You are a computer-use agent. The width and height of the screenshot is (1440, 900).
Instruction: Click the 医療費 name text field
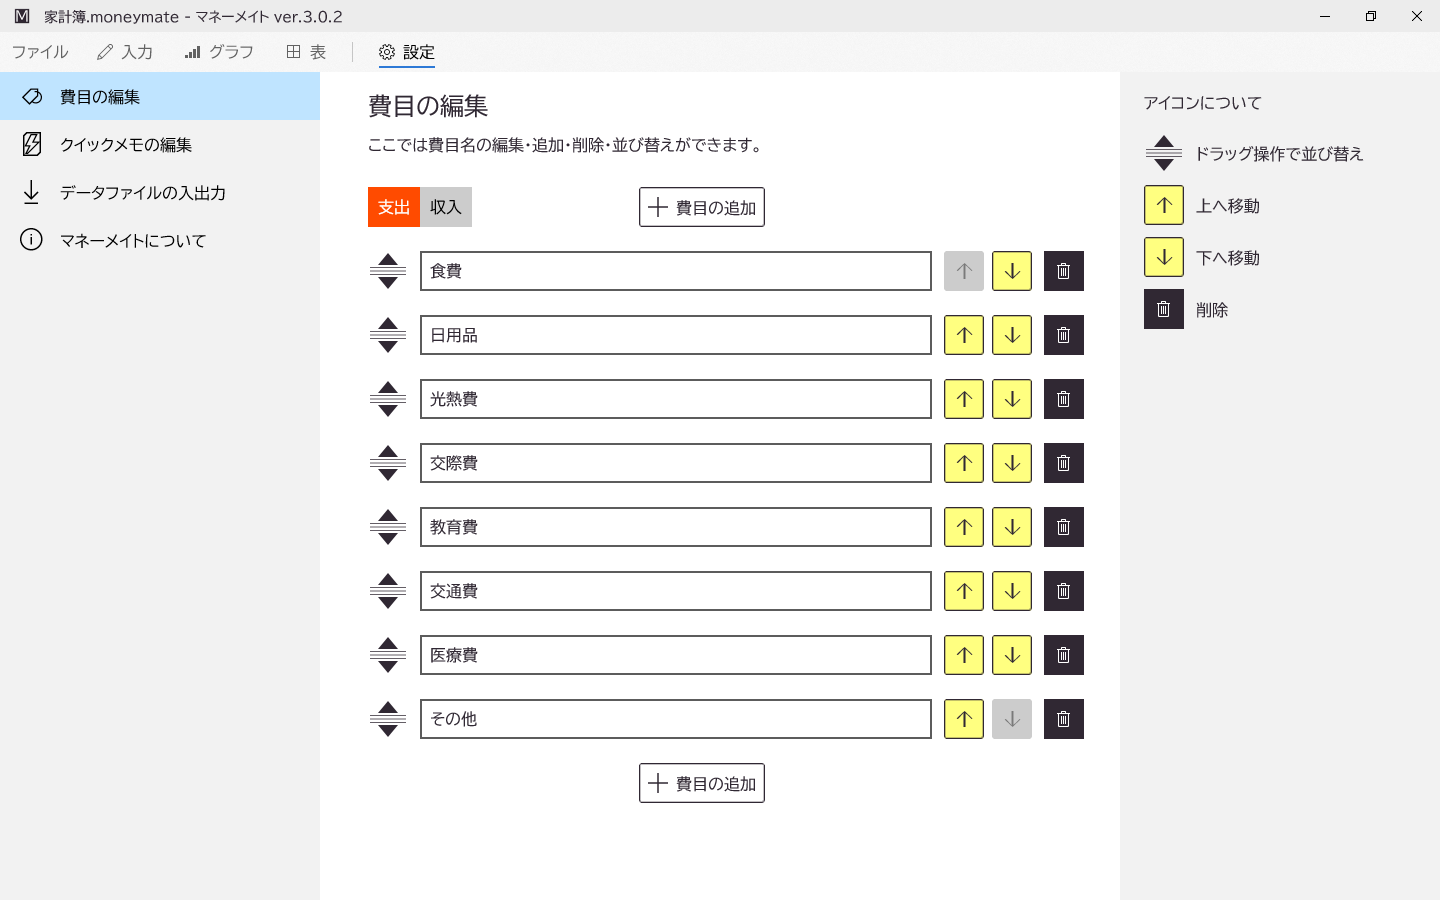[676, 655]
